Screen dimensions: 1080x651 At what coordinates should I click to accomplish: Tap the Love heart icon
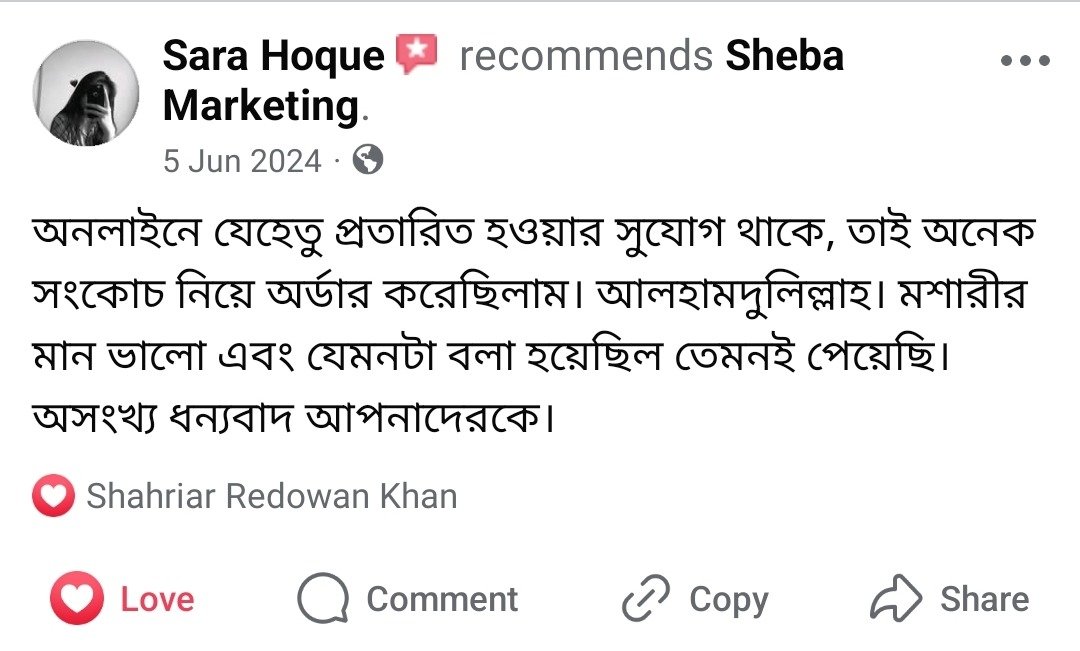77,600
